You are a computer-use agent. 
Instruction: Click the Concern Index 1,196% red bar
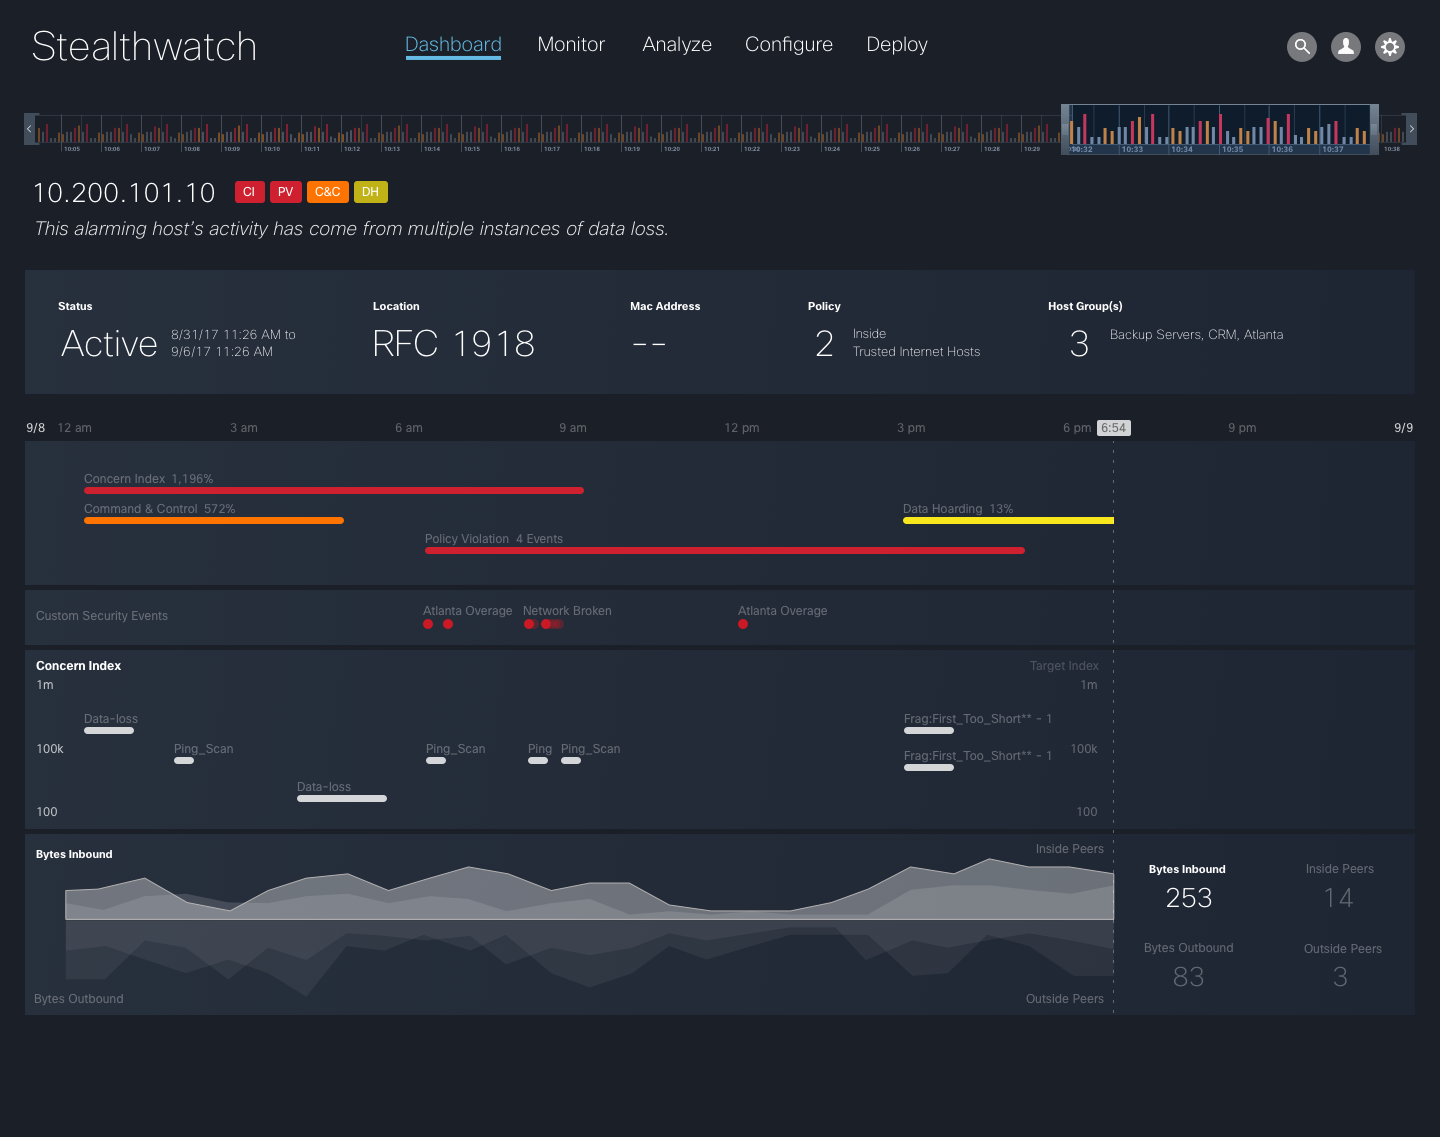334,490
